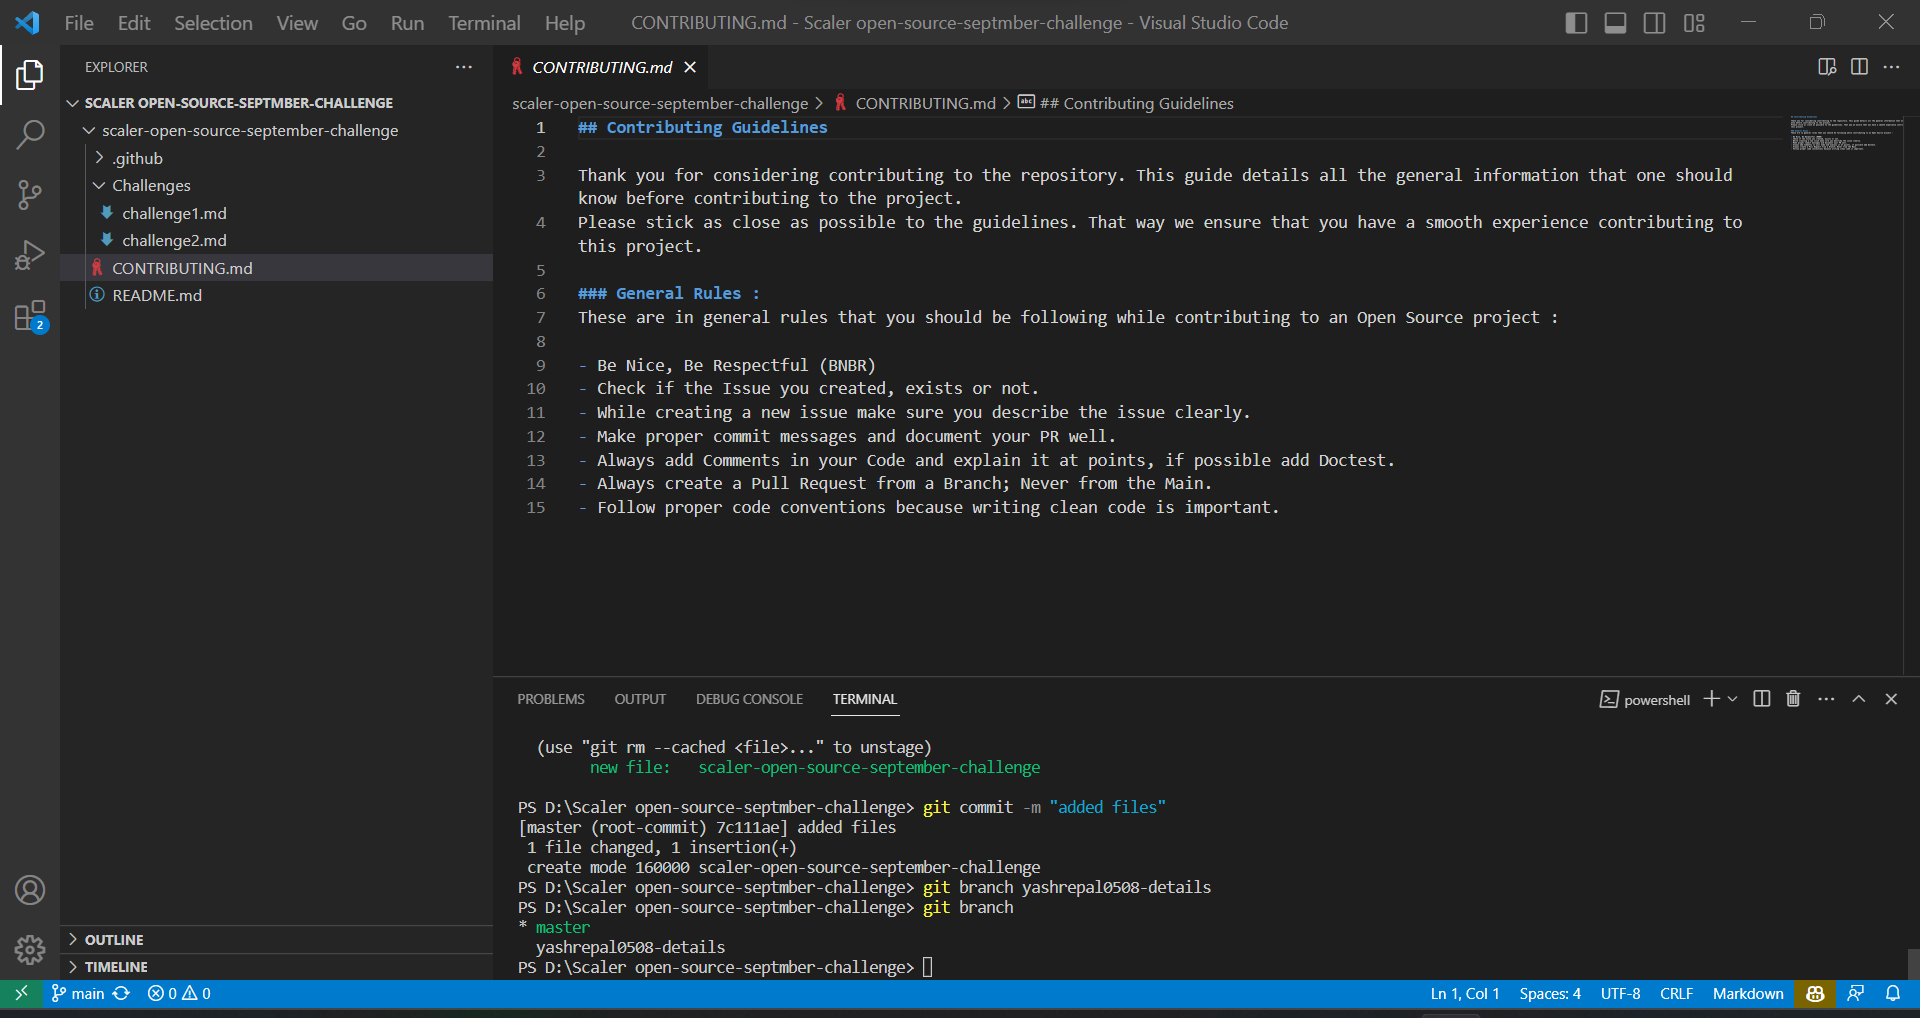The image size is (1920, 1018).
Task: Expand the .github folder
Action: pyautogui.click(x=137, y=157)
